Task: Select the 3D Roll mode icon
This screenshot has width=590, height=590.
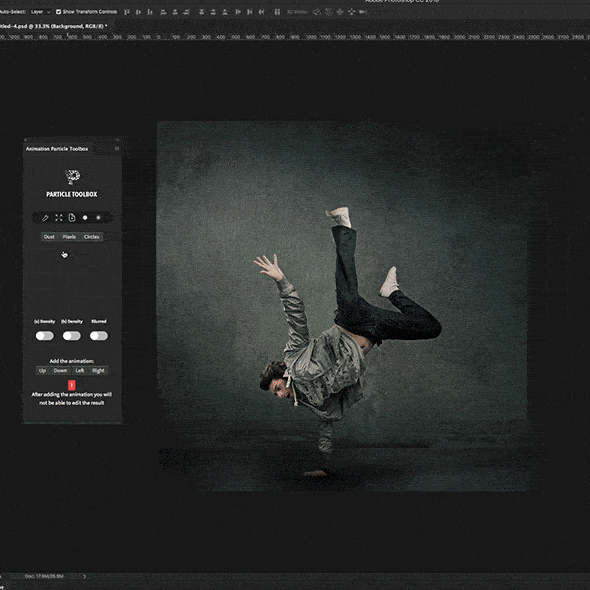Action: (328, 12)
